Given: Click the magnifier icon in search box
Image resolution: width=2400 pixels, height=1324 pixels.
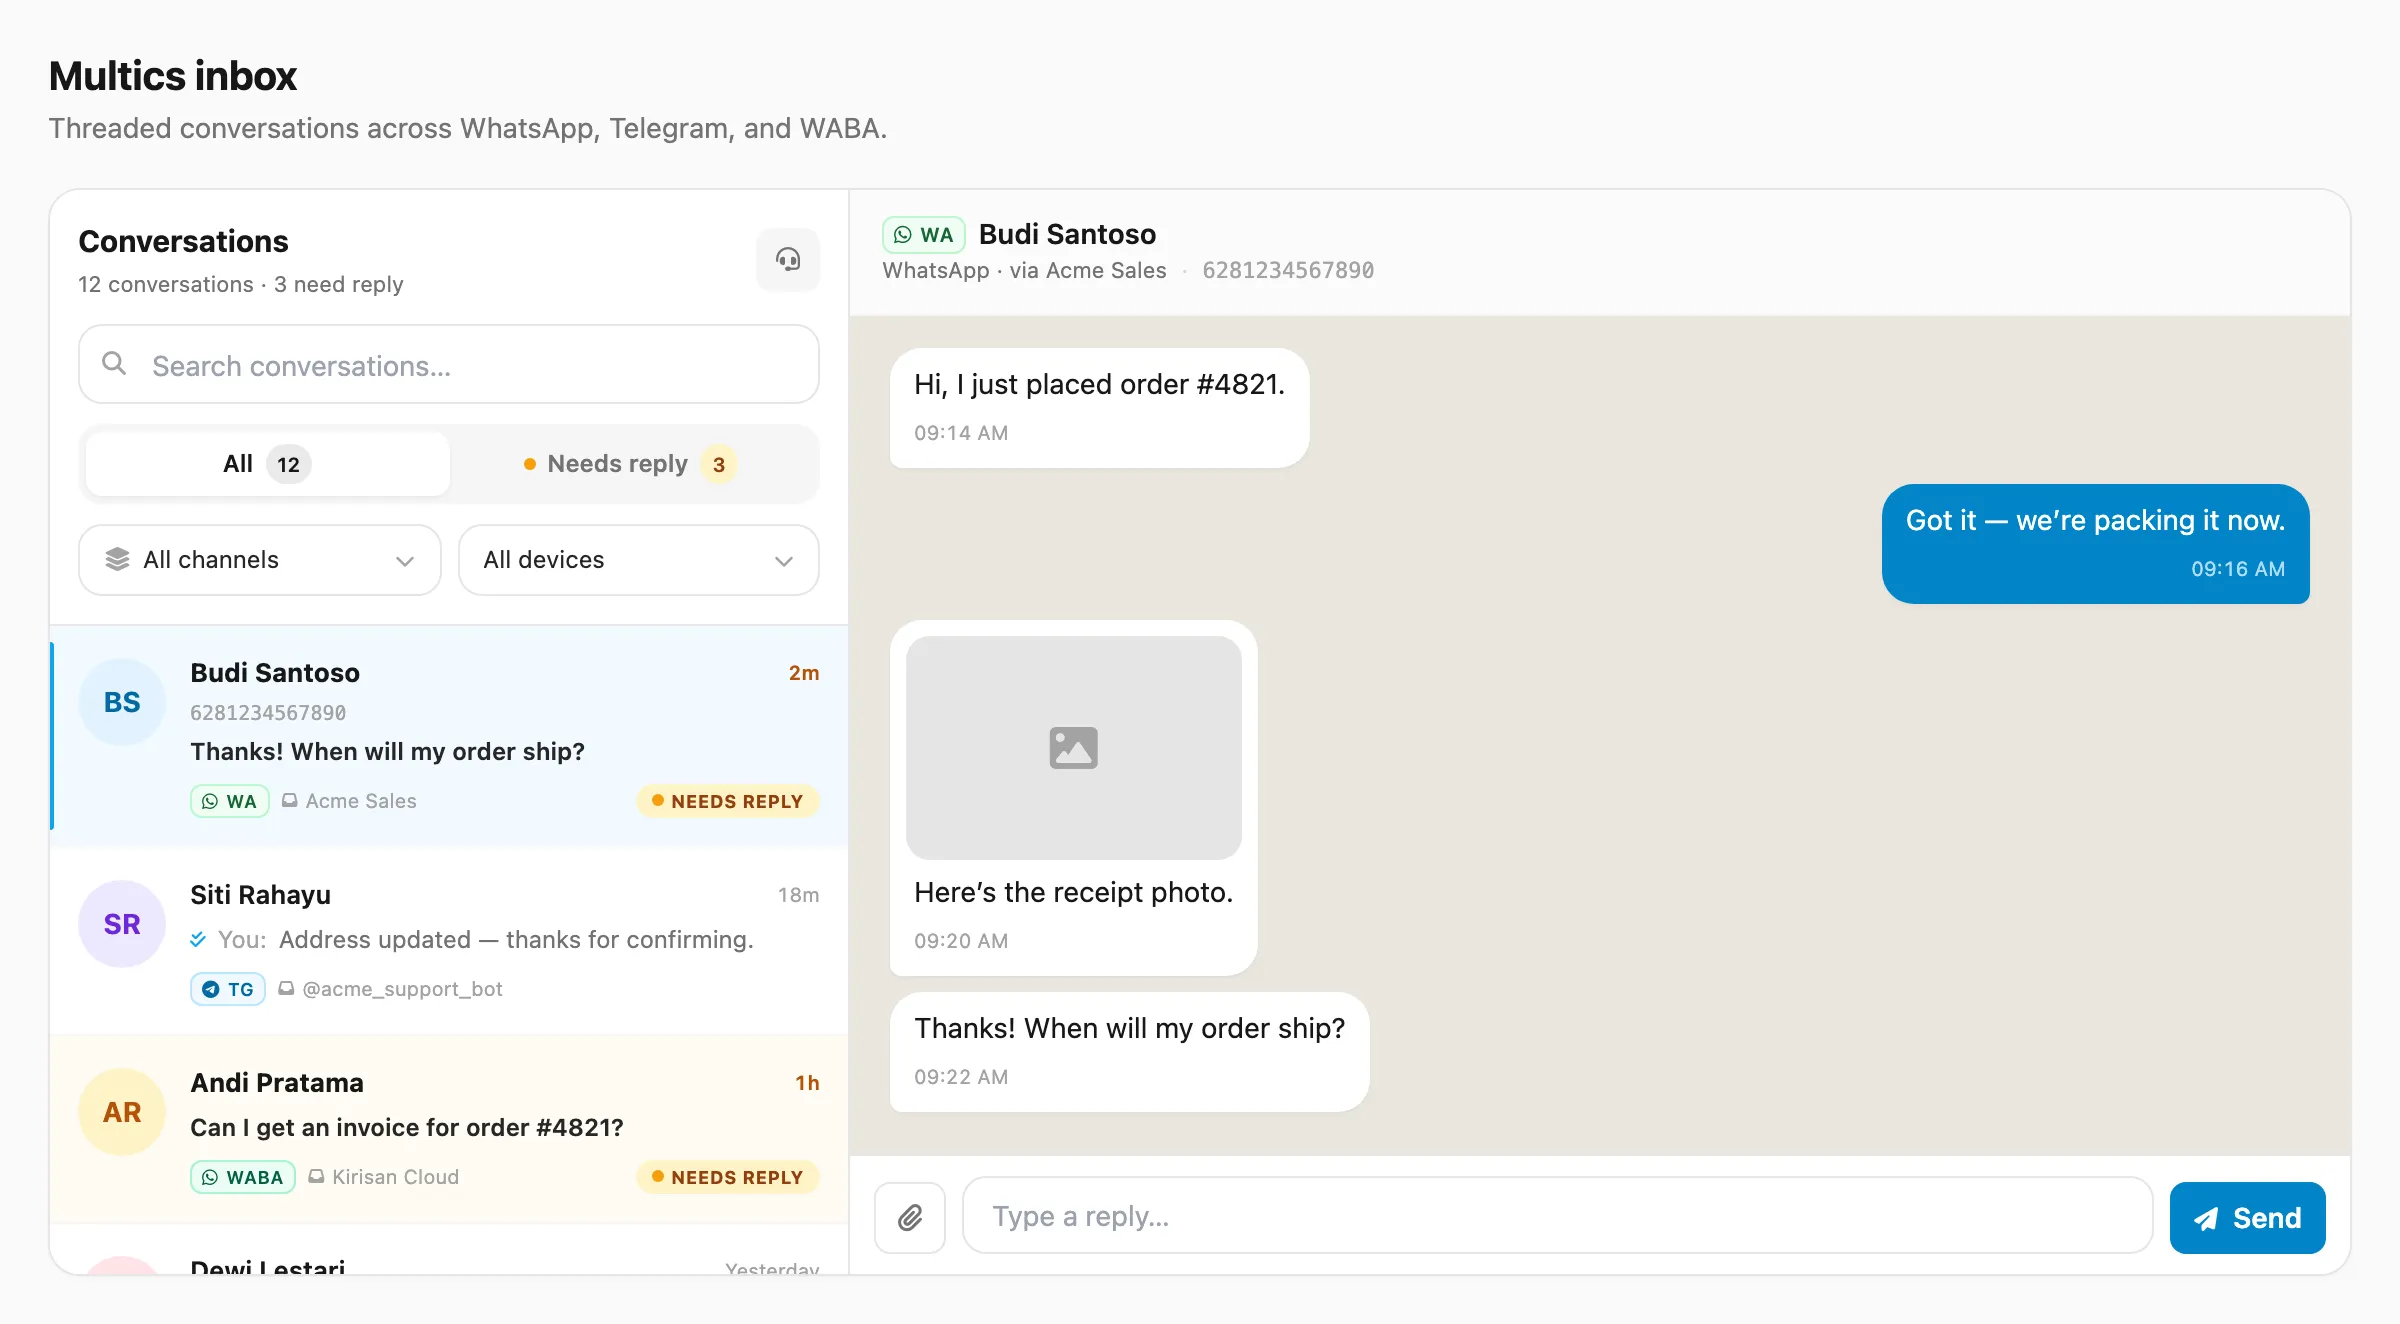Looking at the screenshot, I should pos(115,364).
